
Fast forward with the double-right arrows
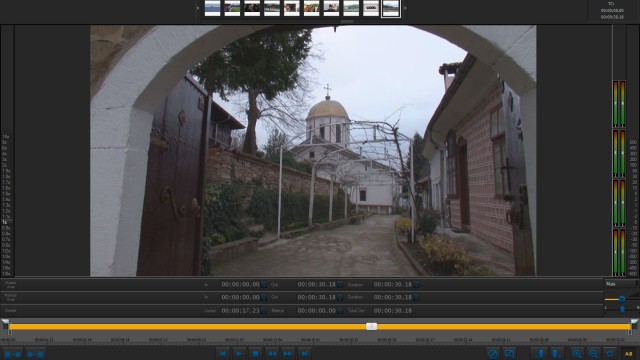point(288,354)
